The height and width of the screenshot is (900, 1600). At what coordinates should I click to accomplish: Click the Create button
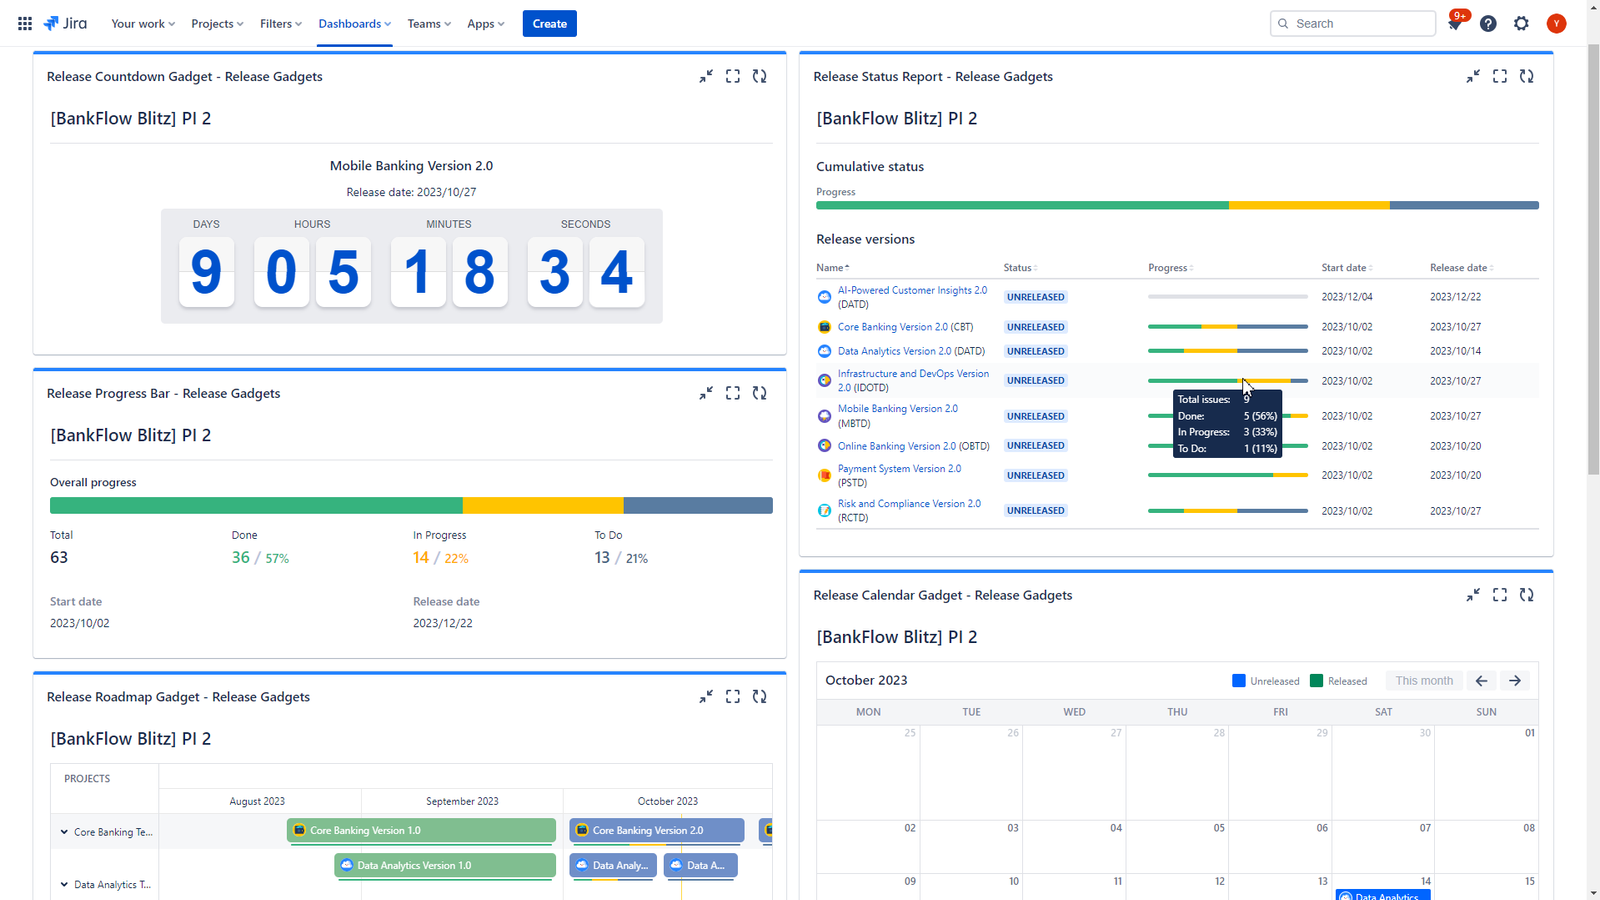(x=549, y=23)
